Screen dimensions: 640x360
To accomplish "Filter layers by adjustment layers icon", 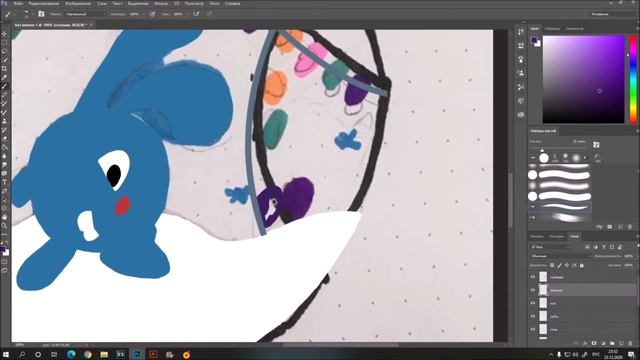I will pyautogui.click(x=596, y=247).
